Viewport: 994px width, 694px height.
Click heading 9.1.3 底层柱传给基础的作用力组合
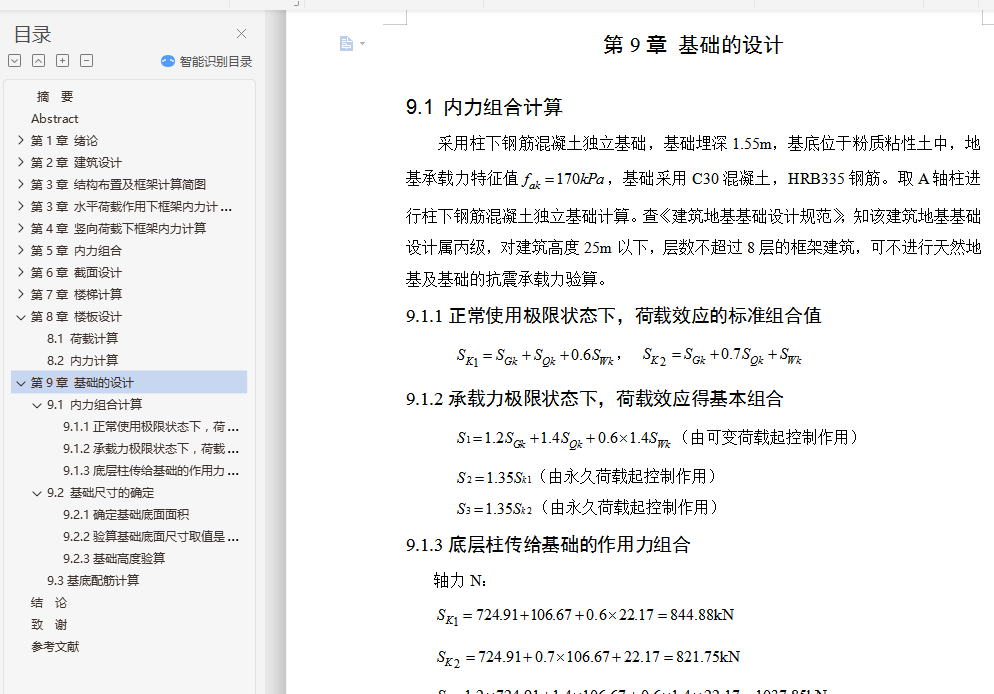click(548, 544)
